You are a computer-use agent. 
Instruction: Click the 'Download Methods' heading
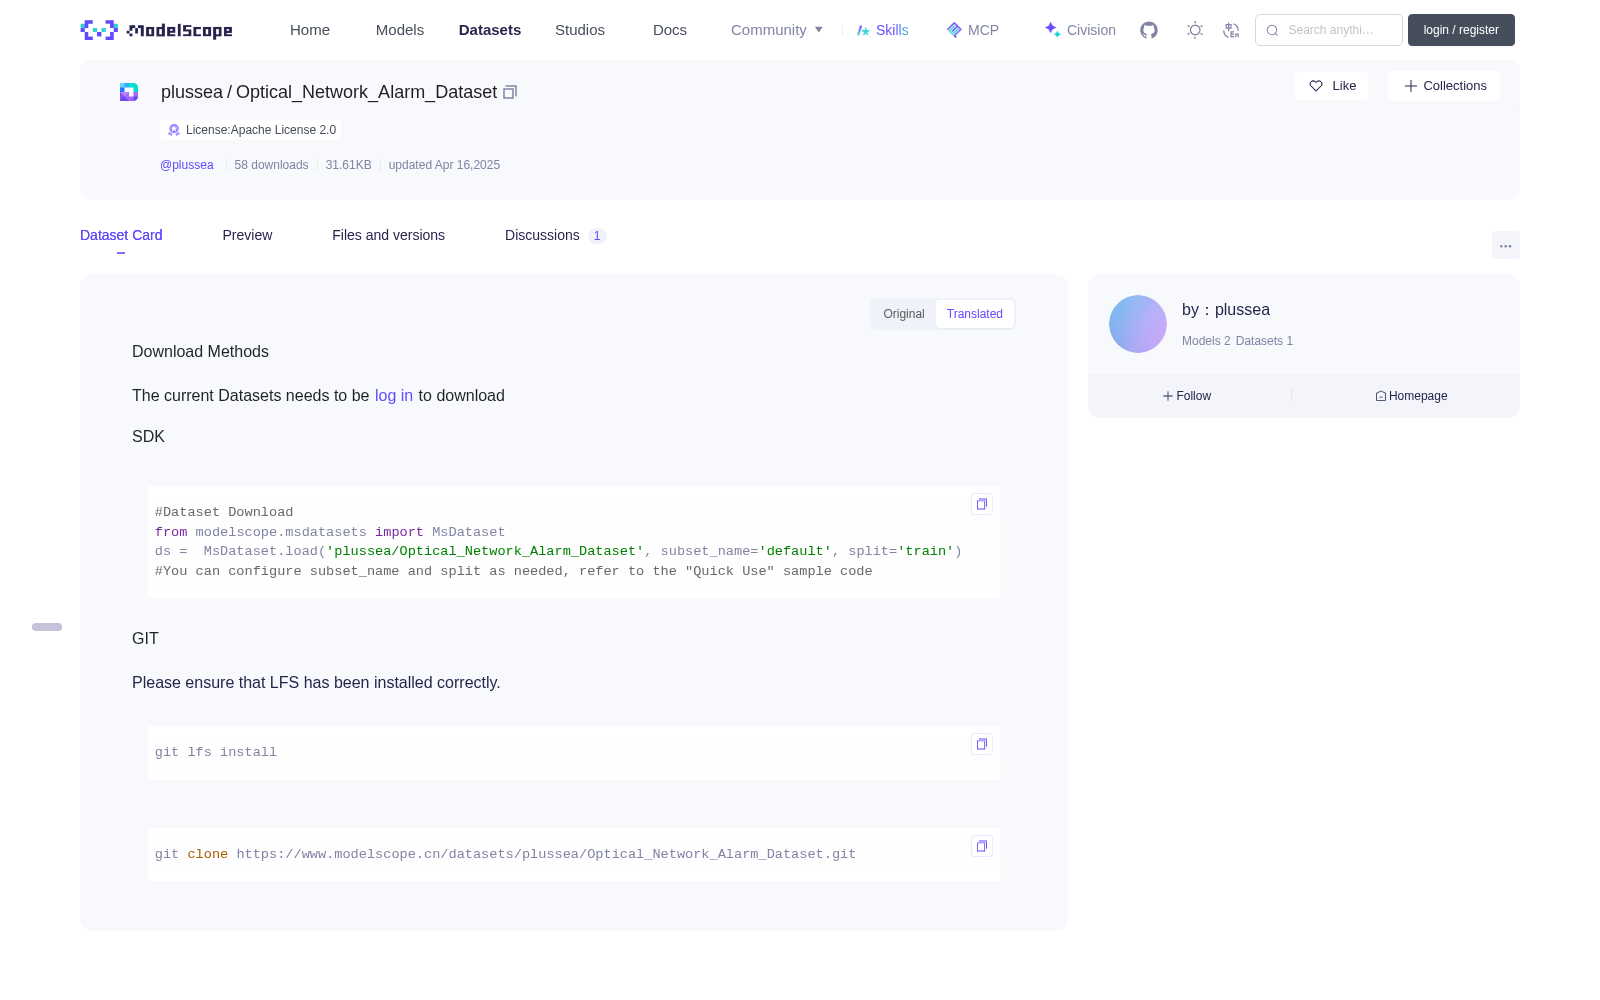200,352
